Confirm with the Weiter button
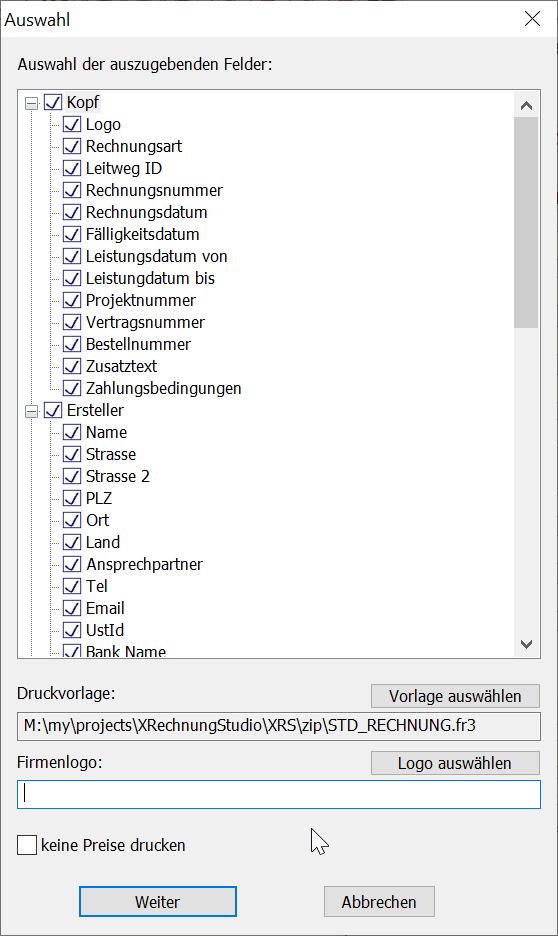 tap(158, 901)
